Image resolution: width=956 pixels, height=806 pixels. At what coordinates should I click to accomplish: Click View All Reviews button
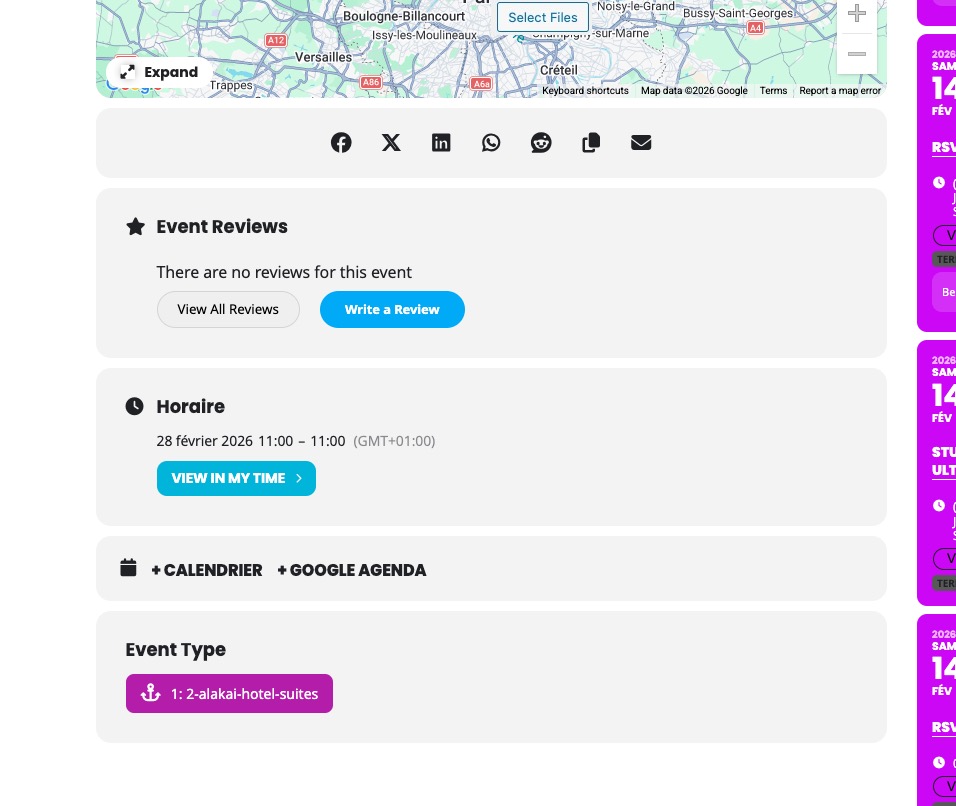(228, 310)
